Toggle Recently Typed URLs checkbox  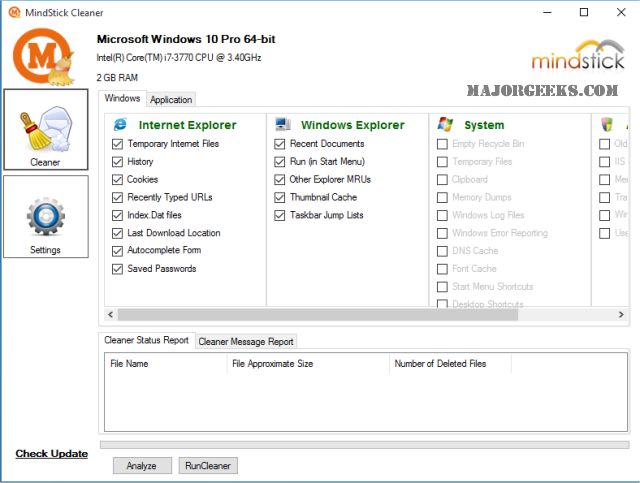point(118,198)
